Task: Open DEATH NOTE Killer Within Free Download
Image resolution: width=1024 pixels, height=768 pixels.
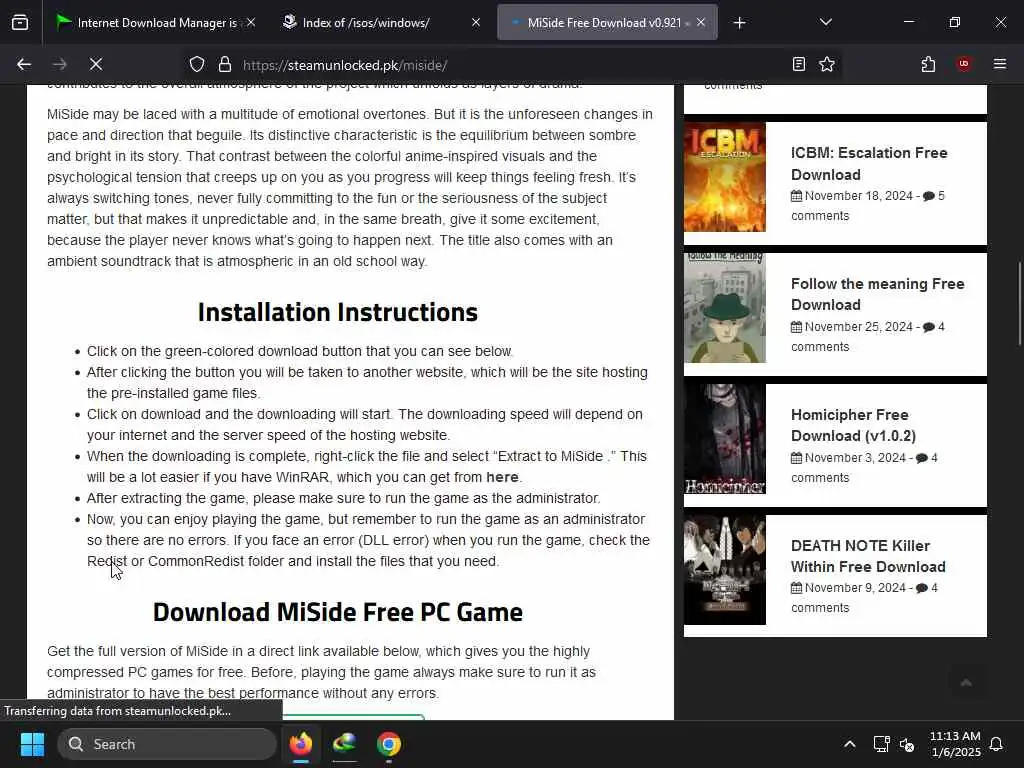Action: click(x=868, y=556)
